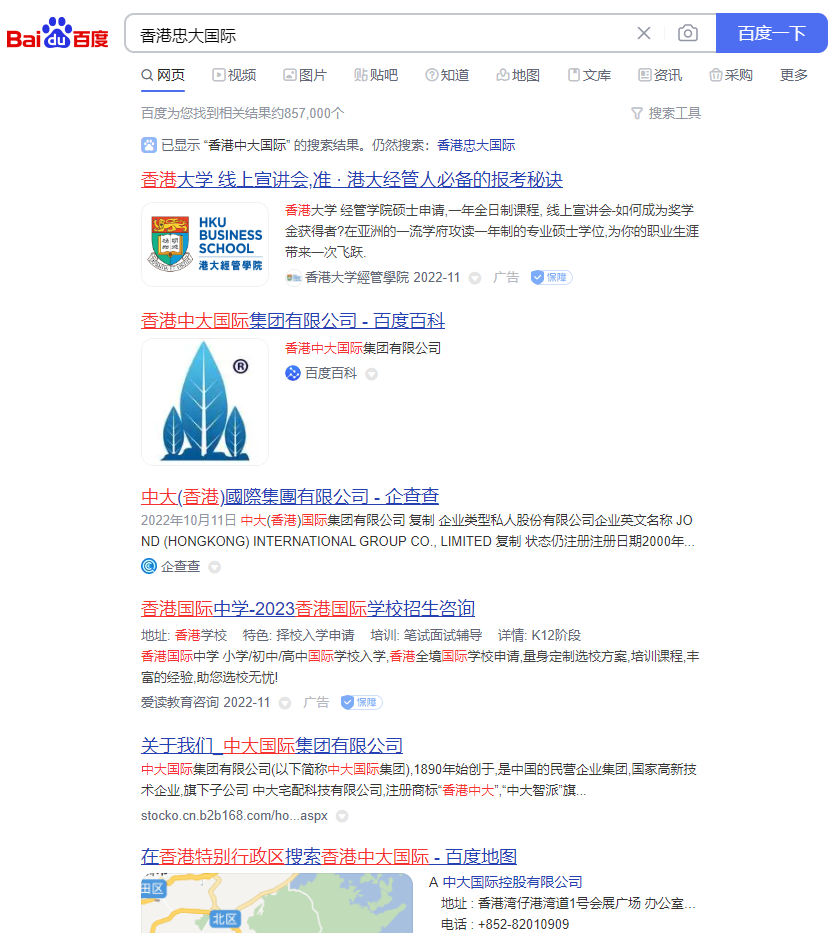
Task: Switch to the 视频 tab
Action: coord(234,75)
